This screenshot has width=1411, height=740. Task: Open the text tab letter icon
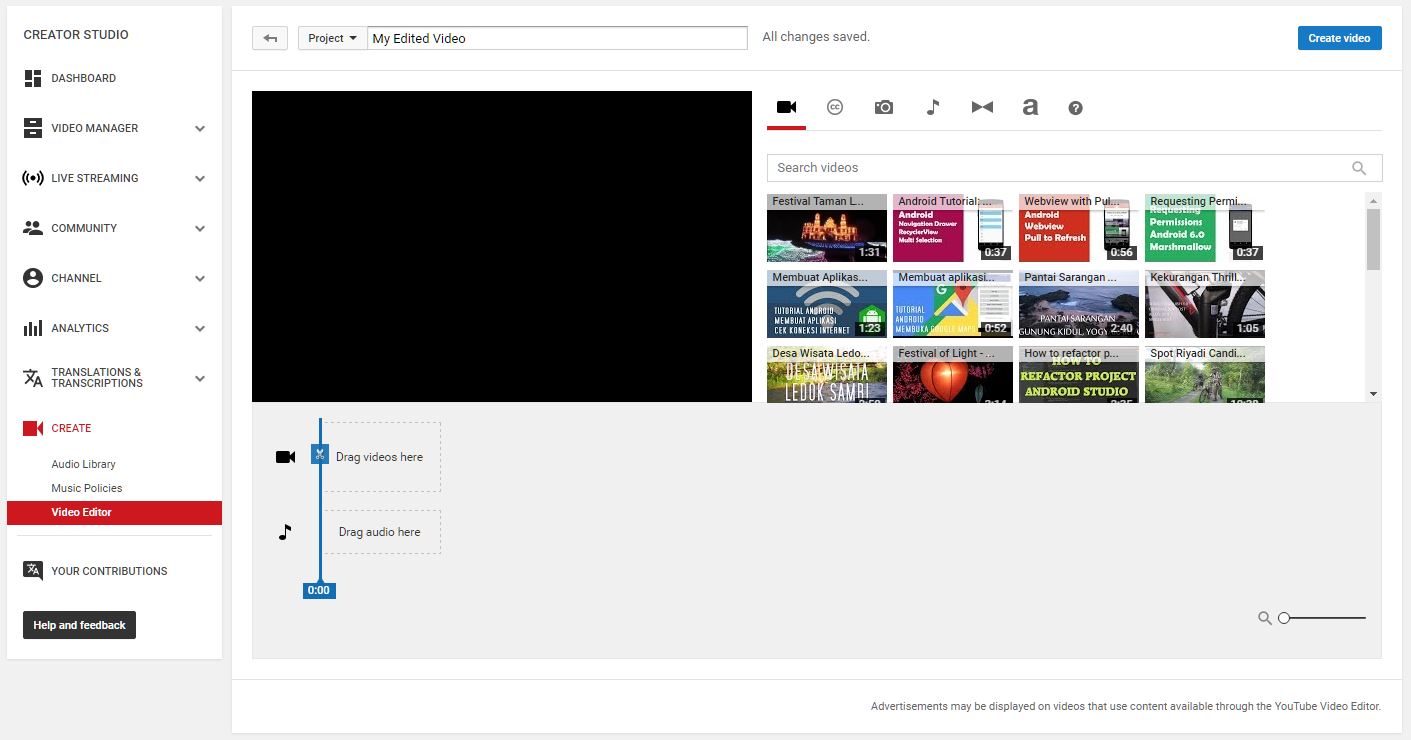[x=1029, y=107]
